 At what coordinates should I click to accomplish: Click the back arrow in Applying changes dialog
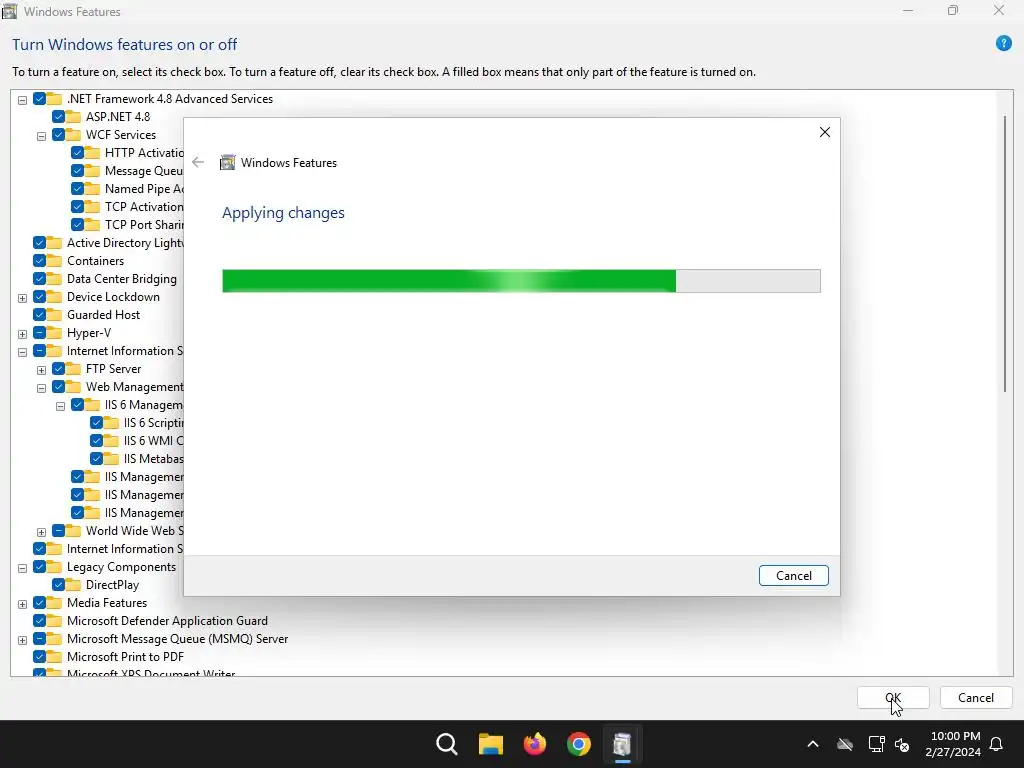198,163
